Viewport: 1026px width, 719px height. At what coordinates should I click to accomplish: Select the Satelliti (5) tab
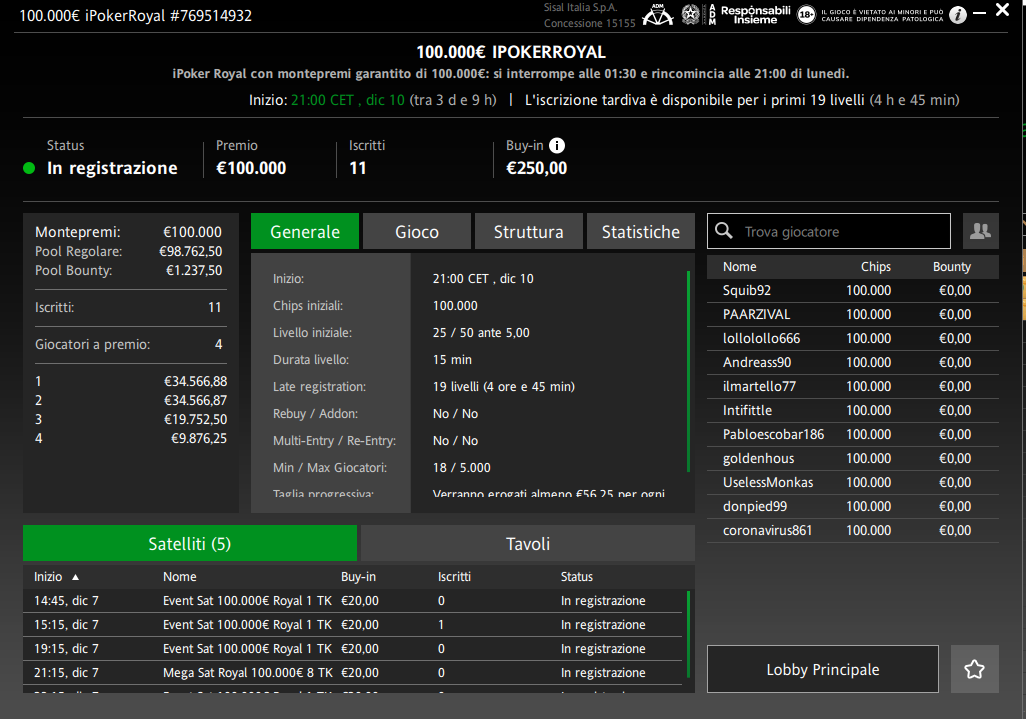click(190, 543)
